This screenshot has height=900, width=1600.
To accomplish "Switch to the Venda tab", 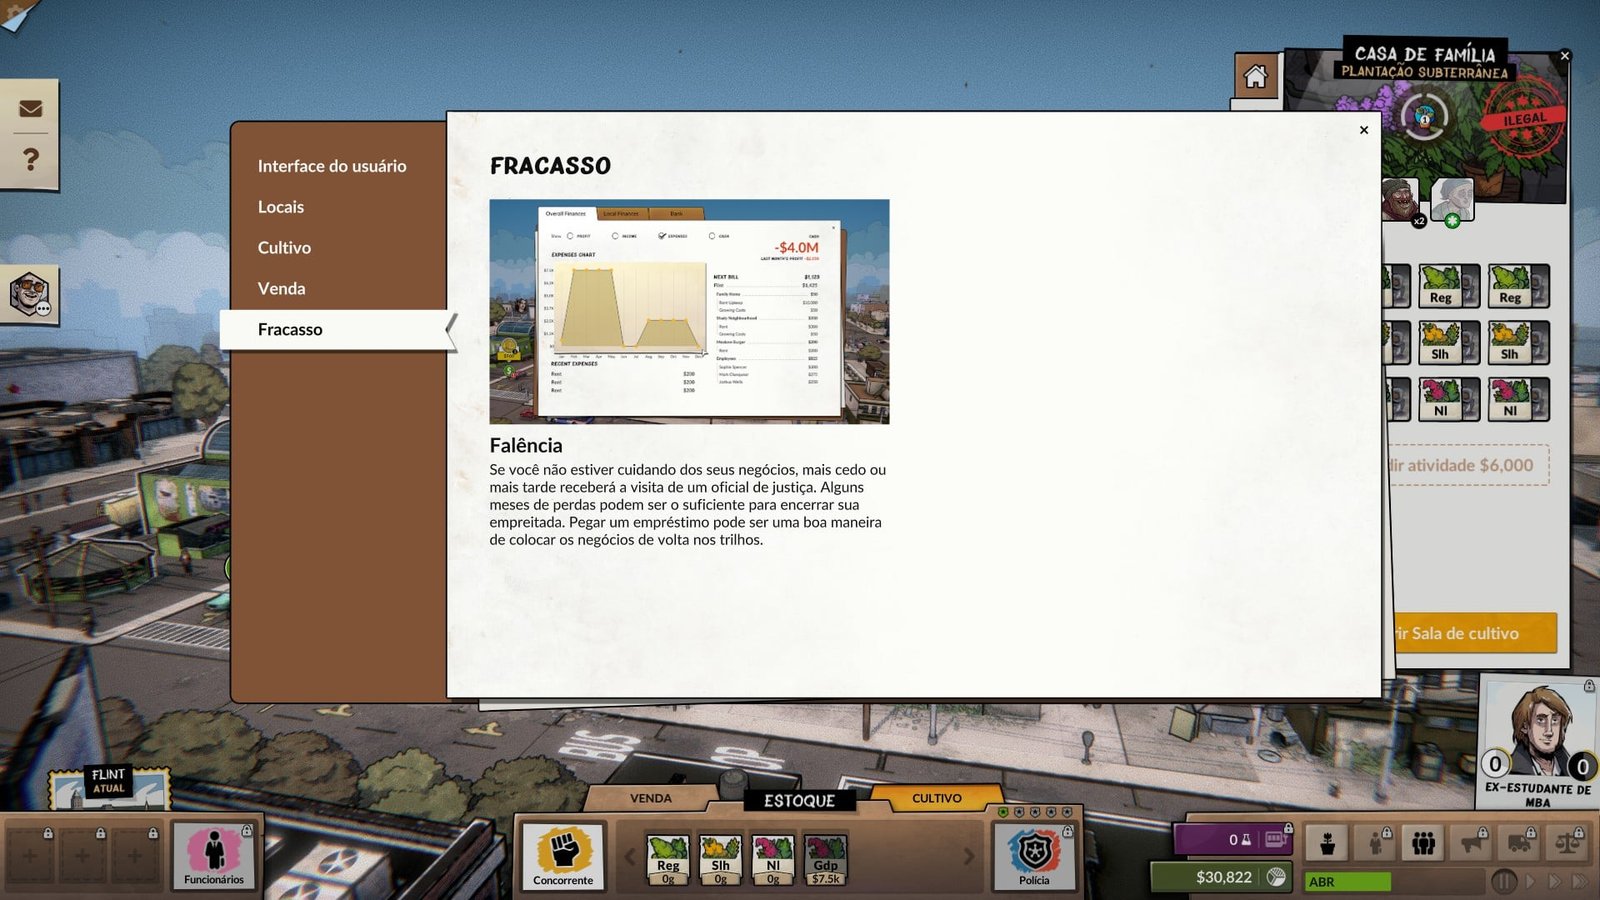I will click(x=650, y=798).
